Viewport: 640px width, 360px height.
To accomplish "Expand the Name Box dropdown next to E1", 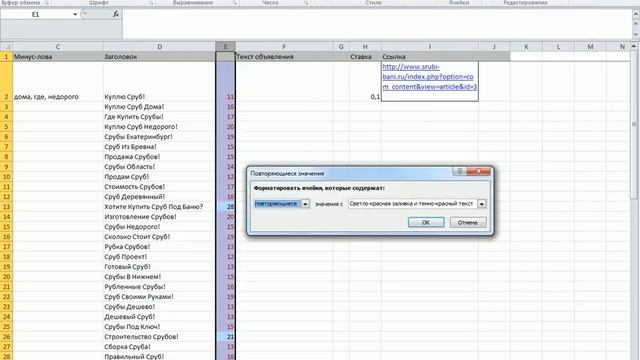I will point(75,14).
